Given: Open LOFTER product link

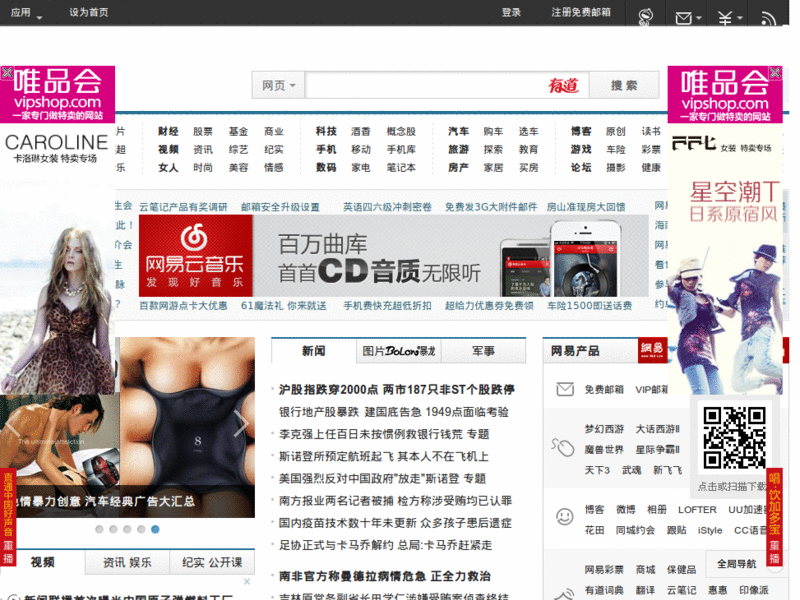Looking at the screenshot, I should point(697,510).
